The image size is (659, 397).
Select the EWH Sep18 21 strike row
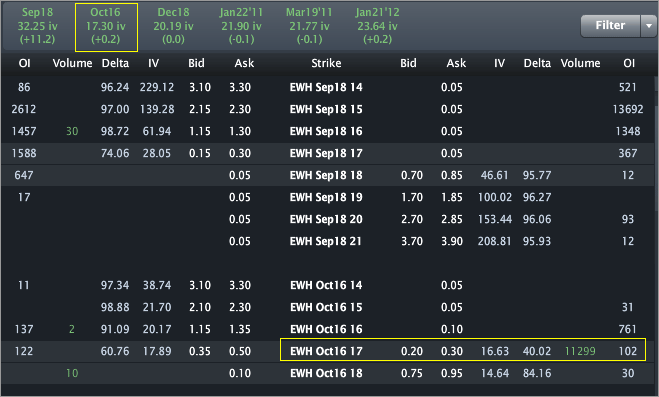328,241
